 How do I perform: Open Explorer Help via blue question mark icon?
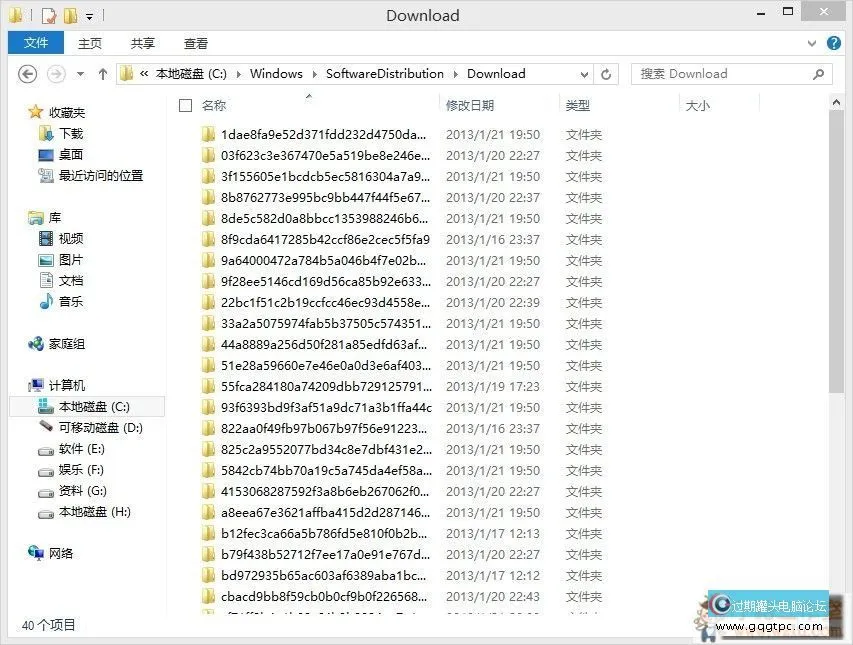tap(834, 43)
